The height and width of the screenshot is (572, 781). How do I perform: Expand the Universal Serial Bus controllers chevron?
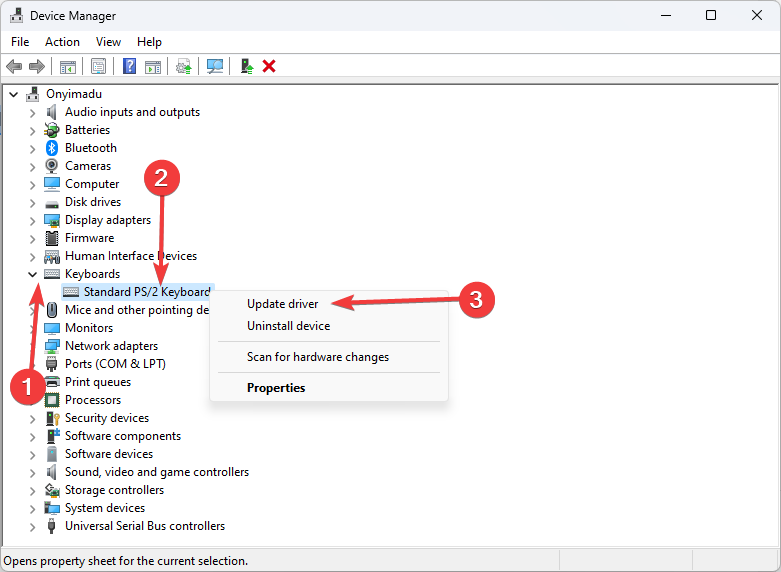32,527
